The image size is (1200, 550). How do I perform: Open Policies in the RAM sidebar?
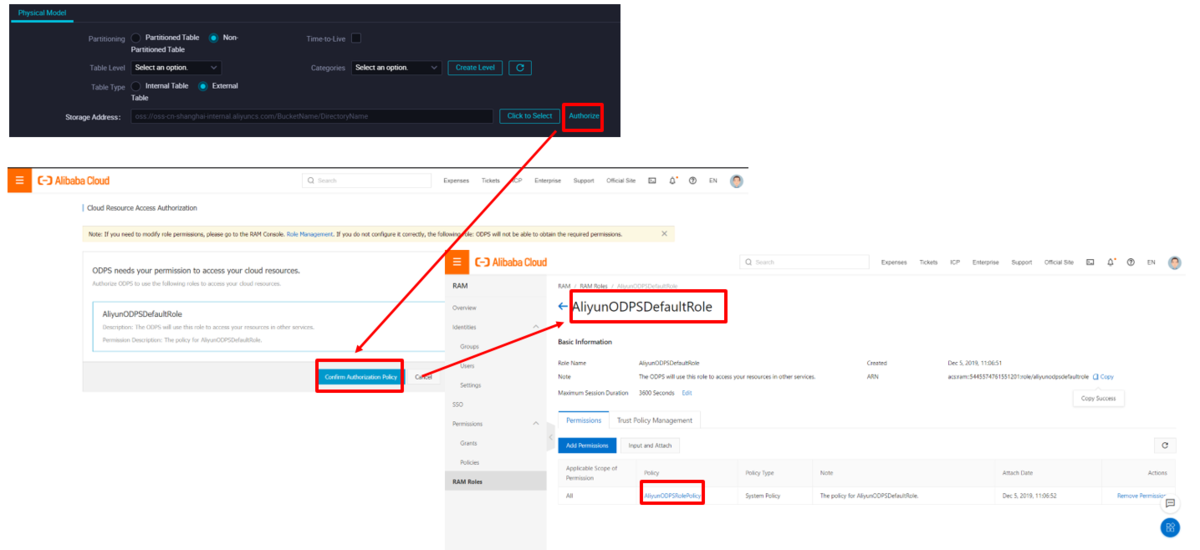point(470,462)
